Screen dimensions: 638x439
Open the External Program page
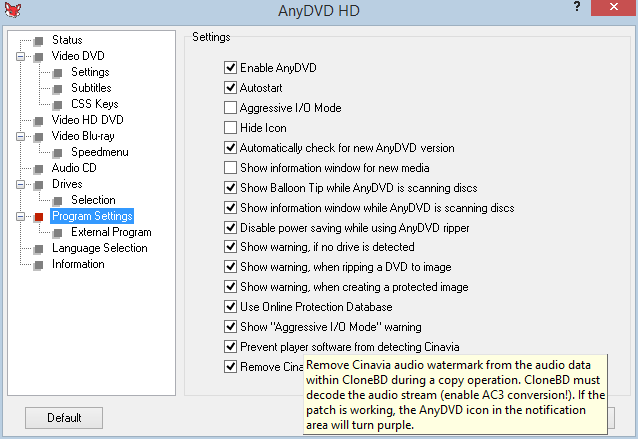[x=111, y=232]
